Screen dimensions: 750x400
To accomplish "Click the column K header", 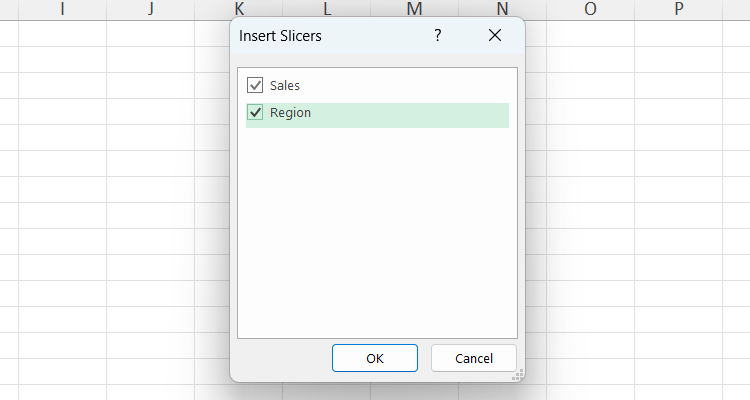I will click(238, 9).
